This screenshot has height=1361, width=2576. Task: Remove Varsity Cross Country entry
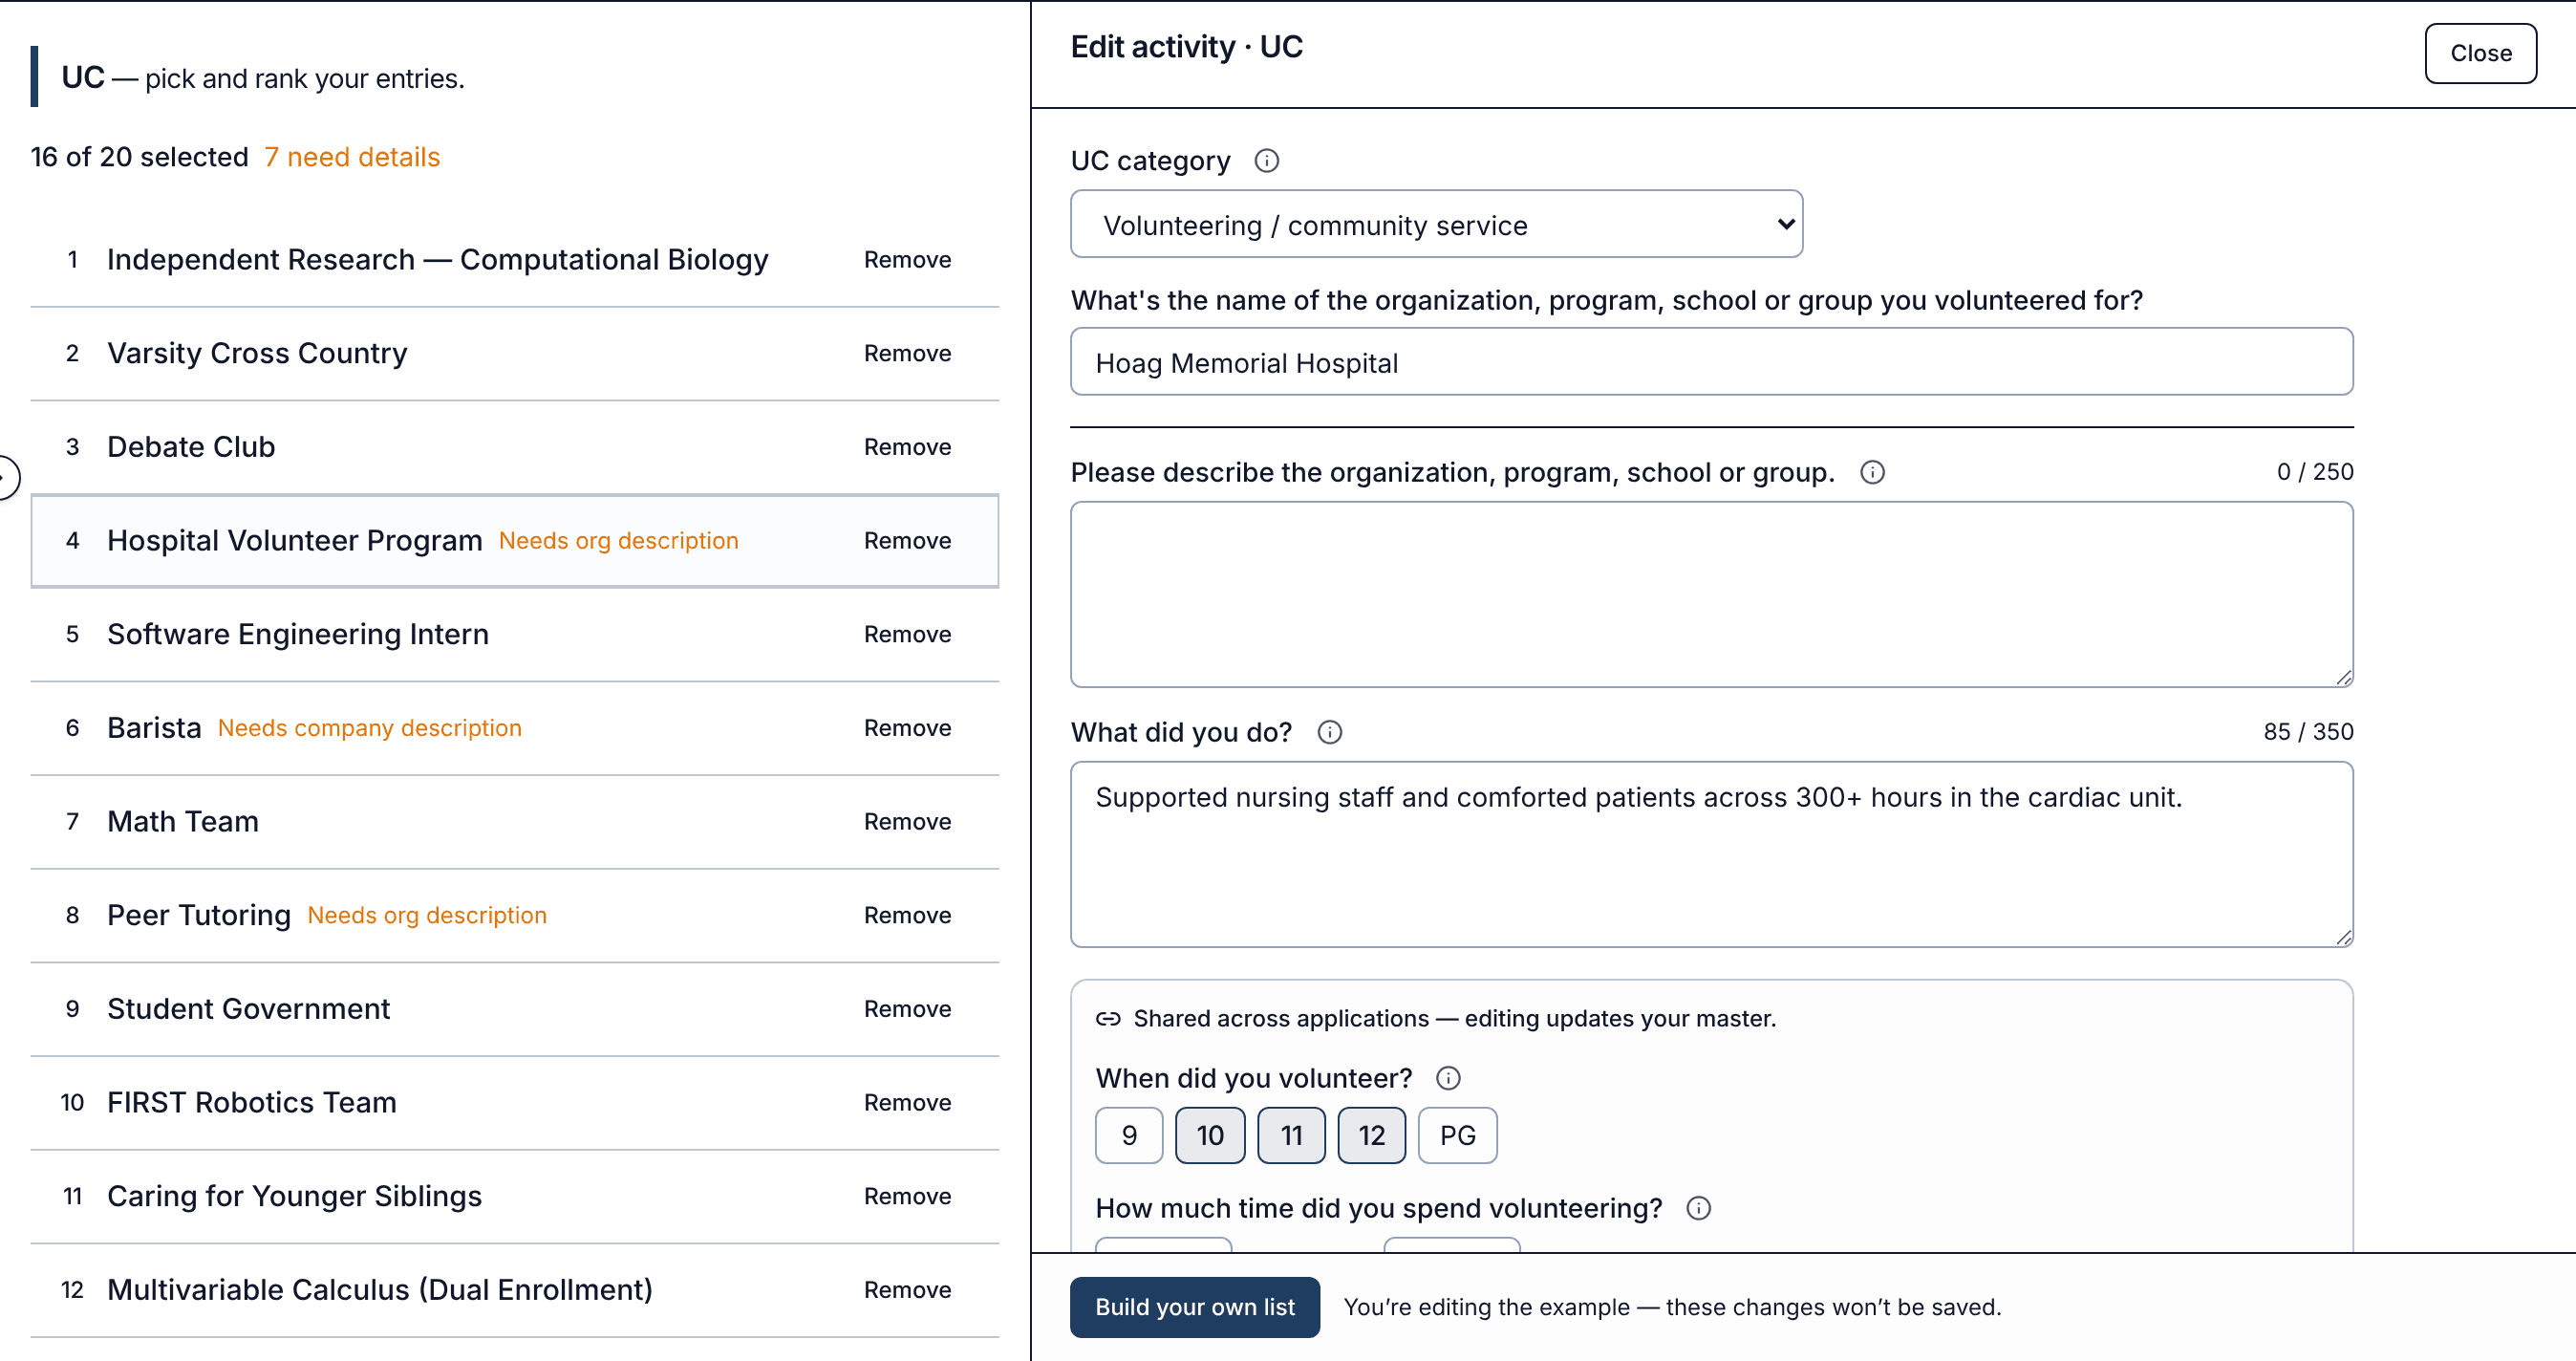click(907, 353)
